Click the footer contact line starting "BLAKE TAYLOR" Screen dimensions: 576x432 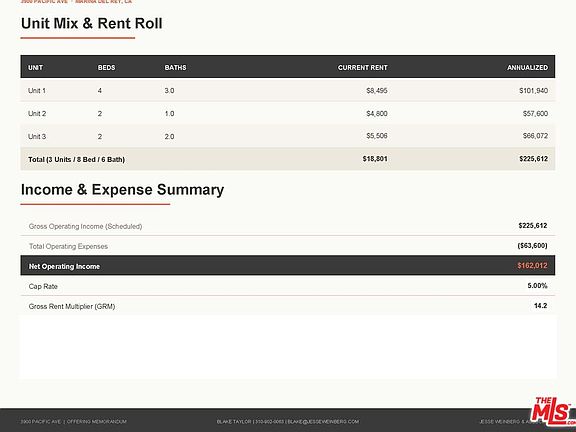(288, 422)
